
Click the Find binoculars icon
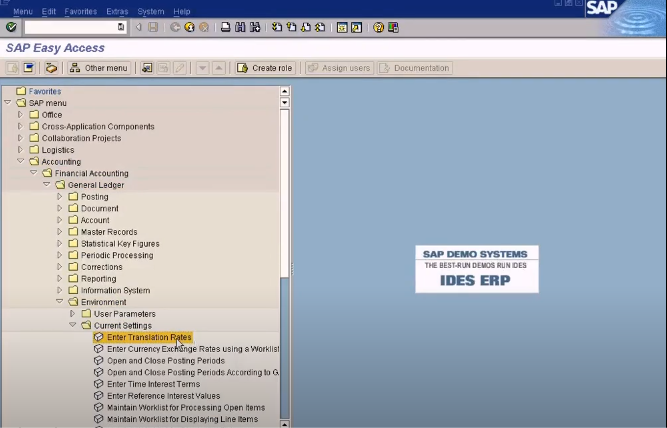point(240,27)
